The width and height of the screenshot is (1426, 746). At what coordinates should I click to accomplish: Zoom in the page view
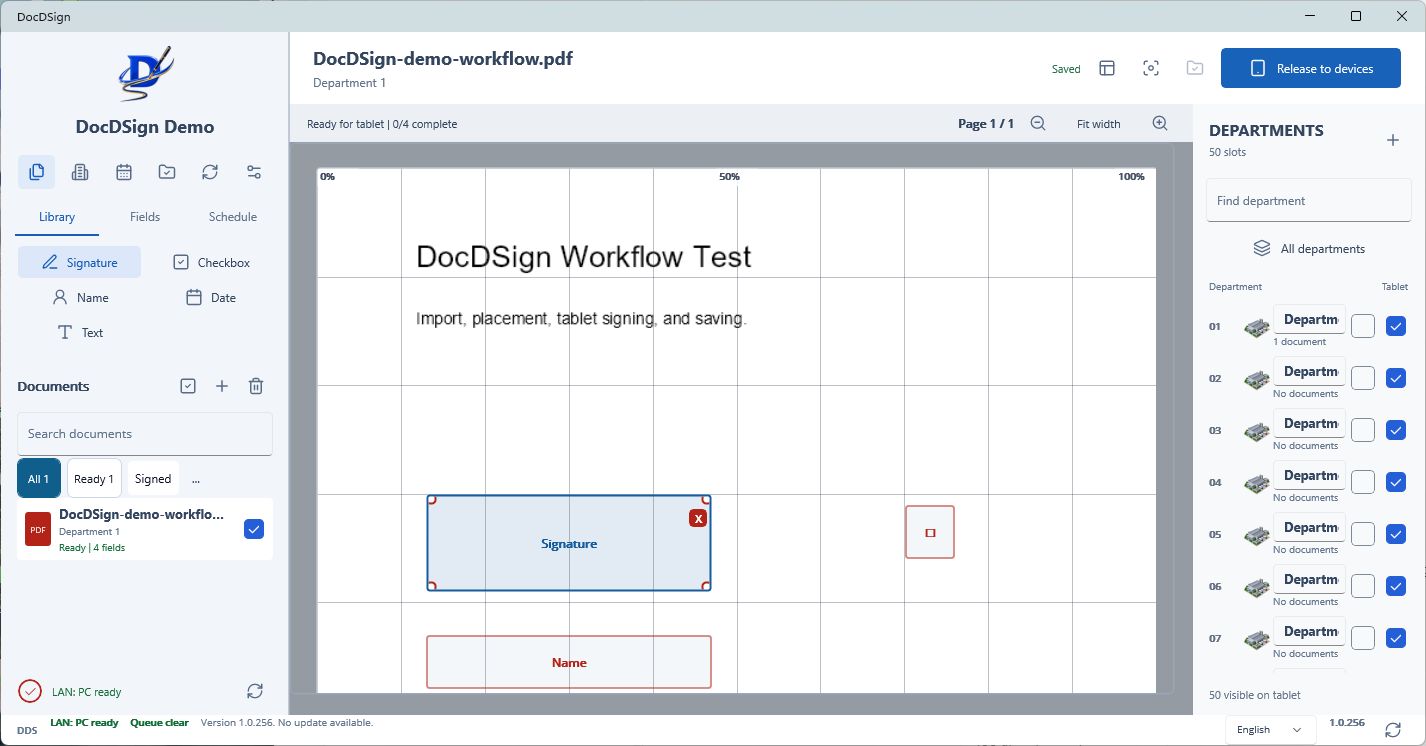point(1160,124)
